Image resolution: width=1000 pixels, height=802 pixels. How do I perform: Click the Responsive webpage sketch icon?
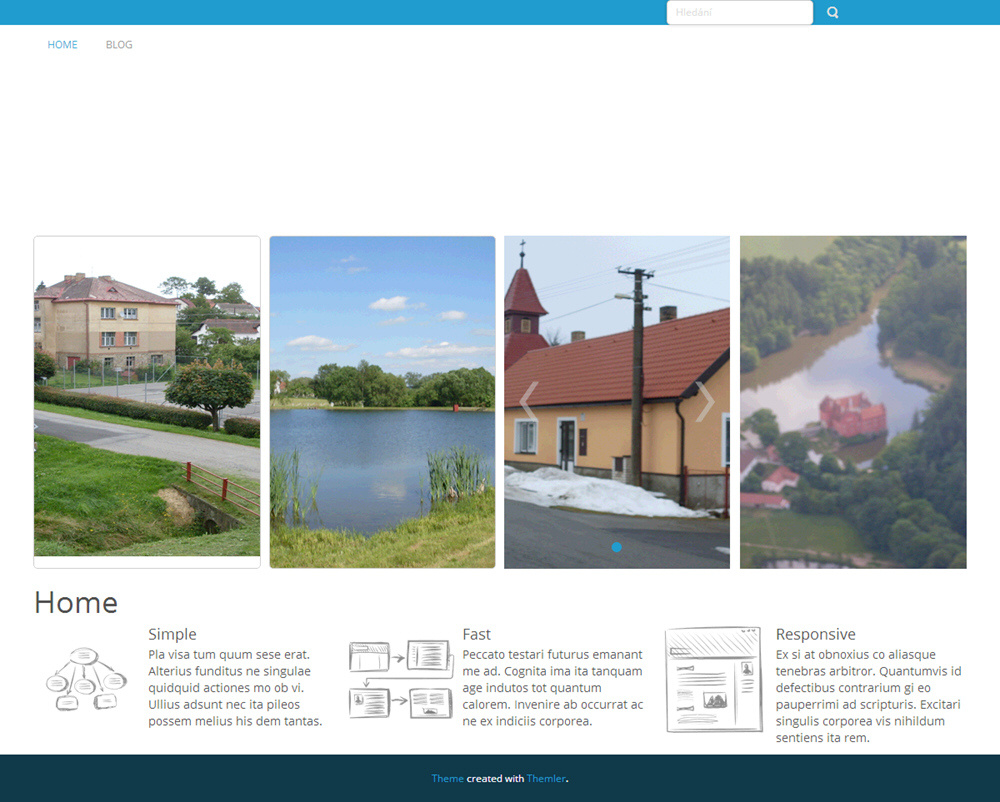point(713,680)
